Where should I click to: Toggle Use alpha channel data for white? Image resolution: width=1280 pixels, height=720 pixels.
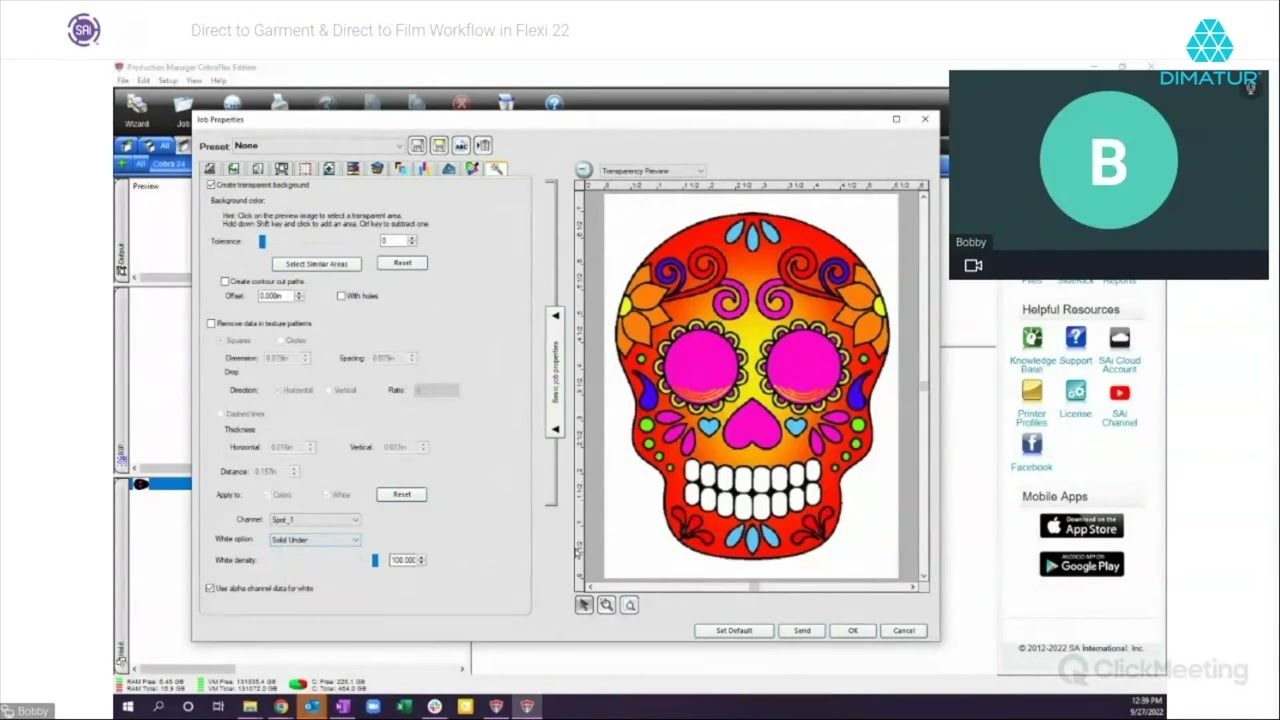click(x=210, y=588)
